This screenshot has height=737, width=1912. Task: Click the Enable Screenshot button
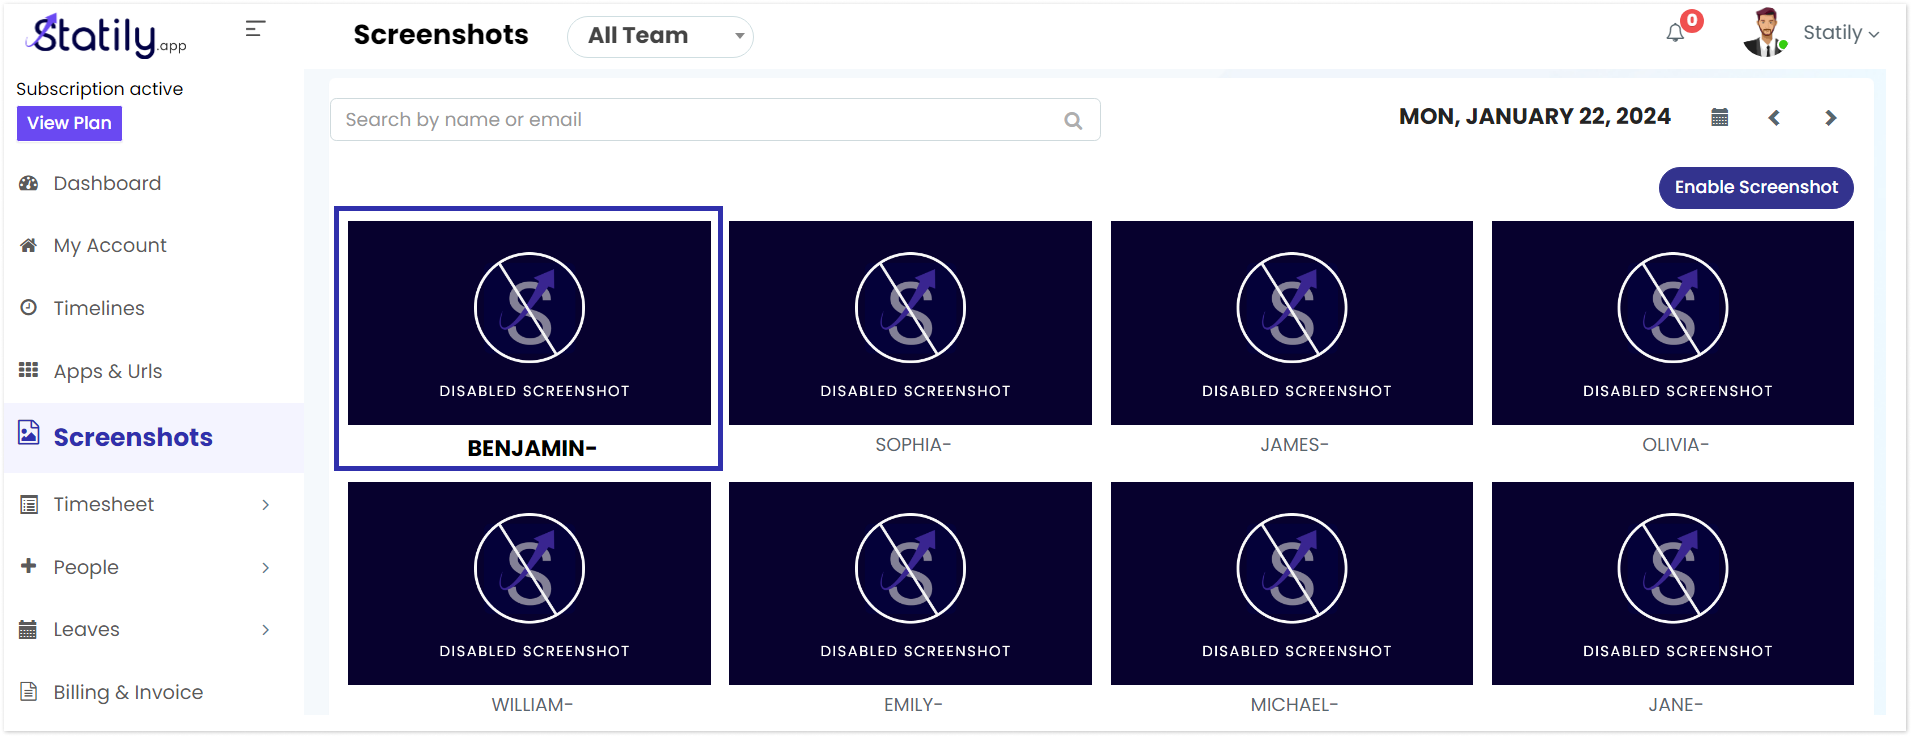click(1756, 188)
